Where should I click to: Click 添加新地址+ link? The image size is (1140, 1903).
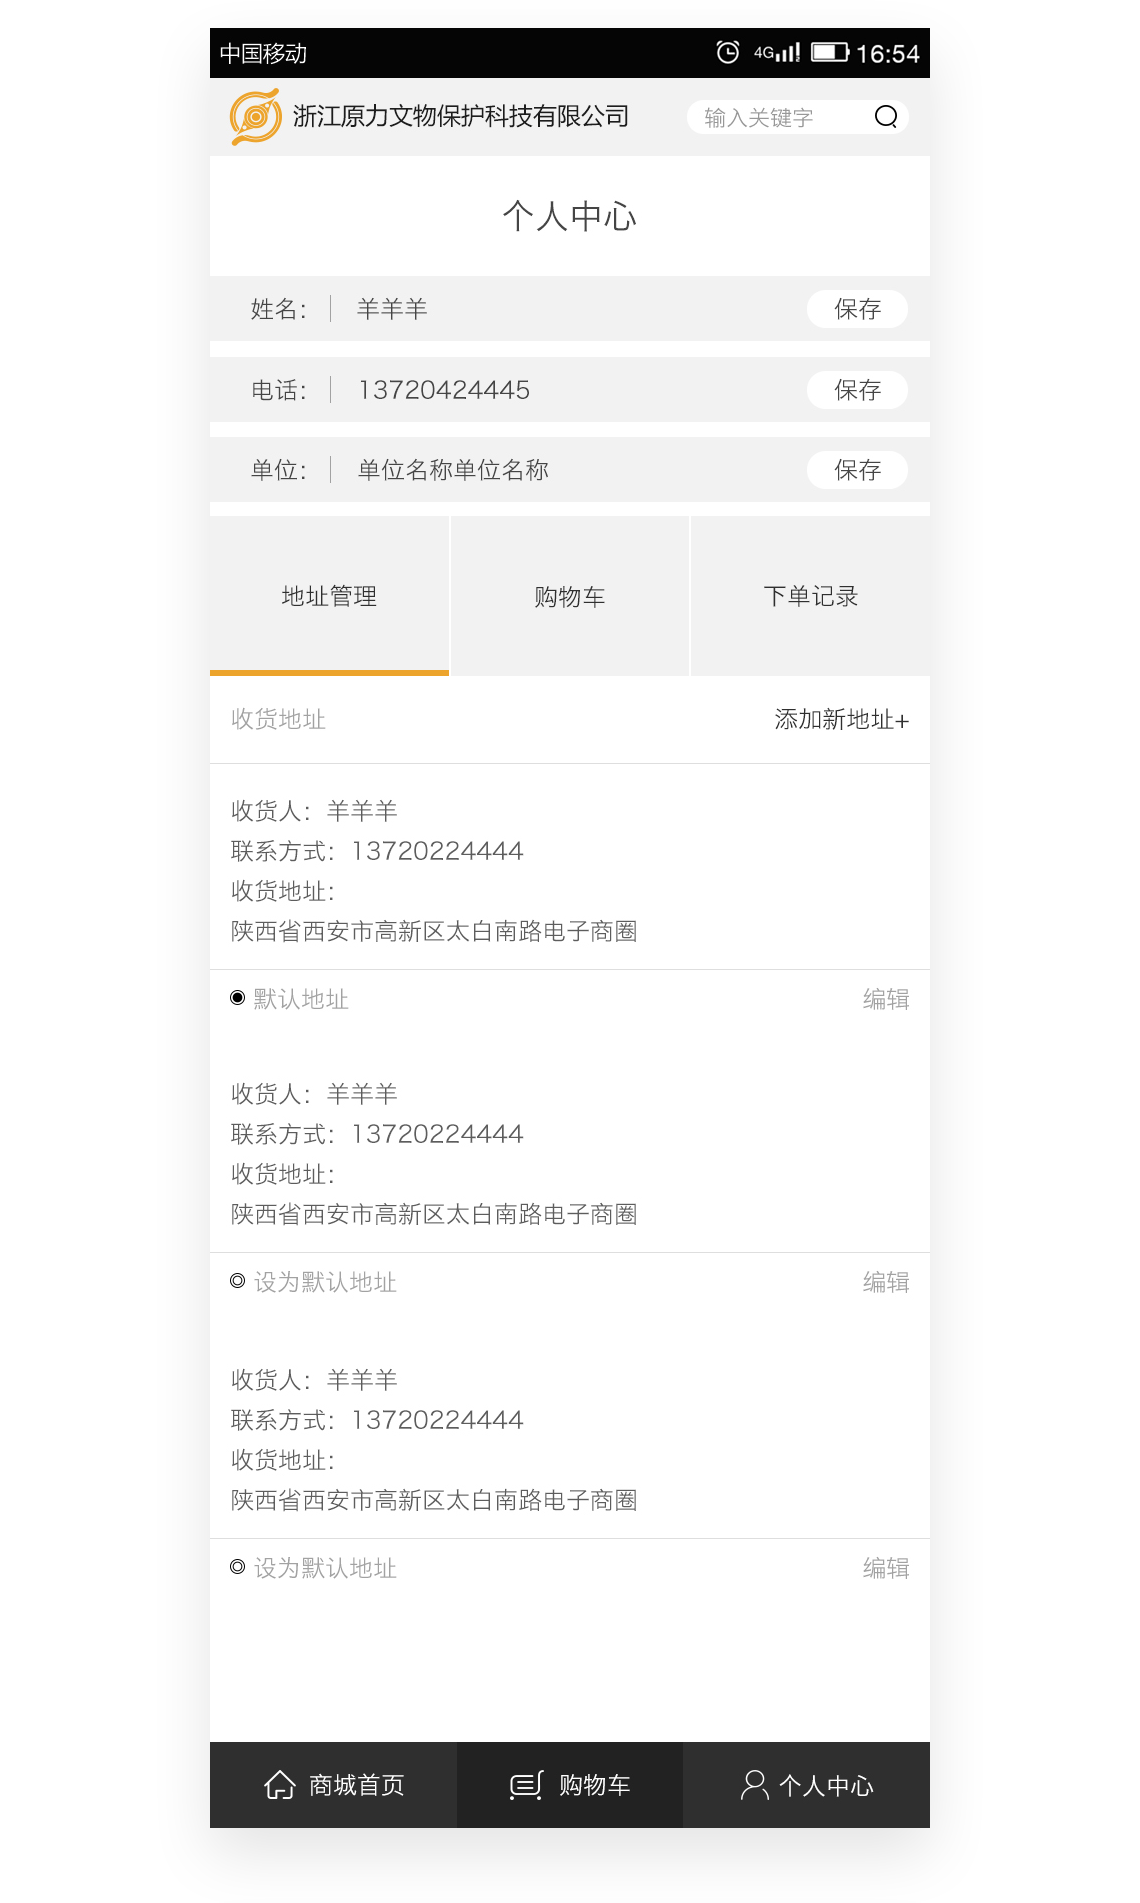[x=841, y=720]
